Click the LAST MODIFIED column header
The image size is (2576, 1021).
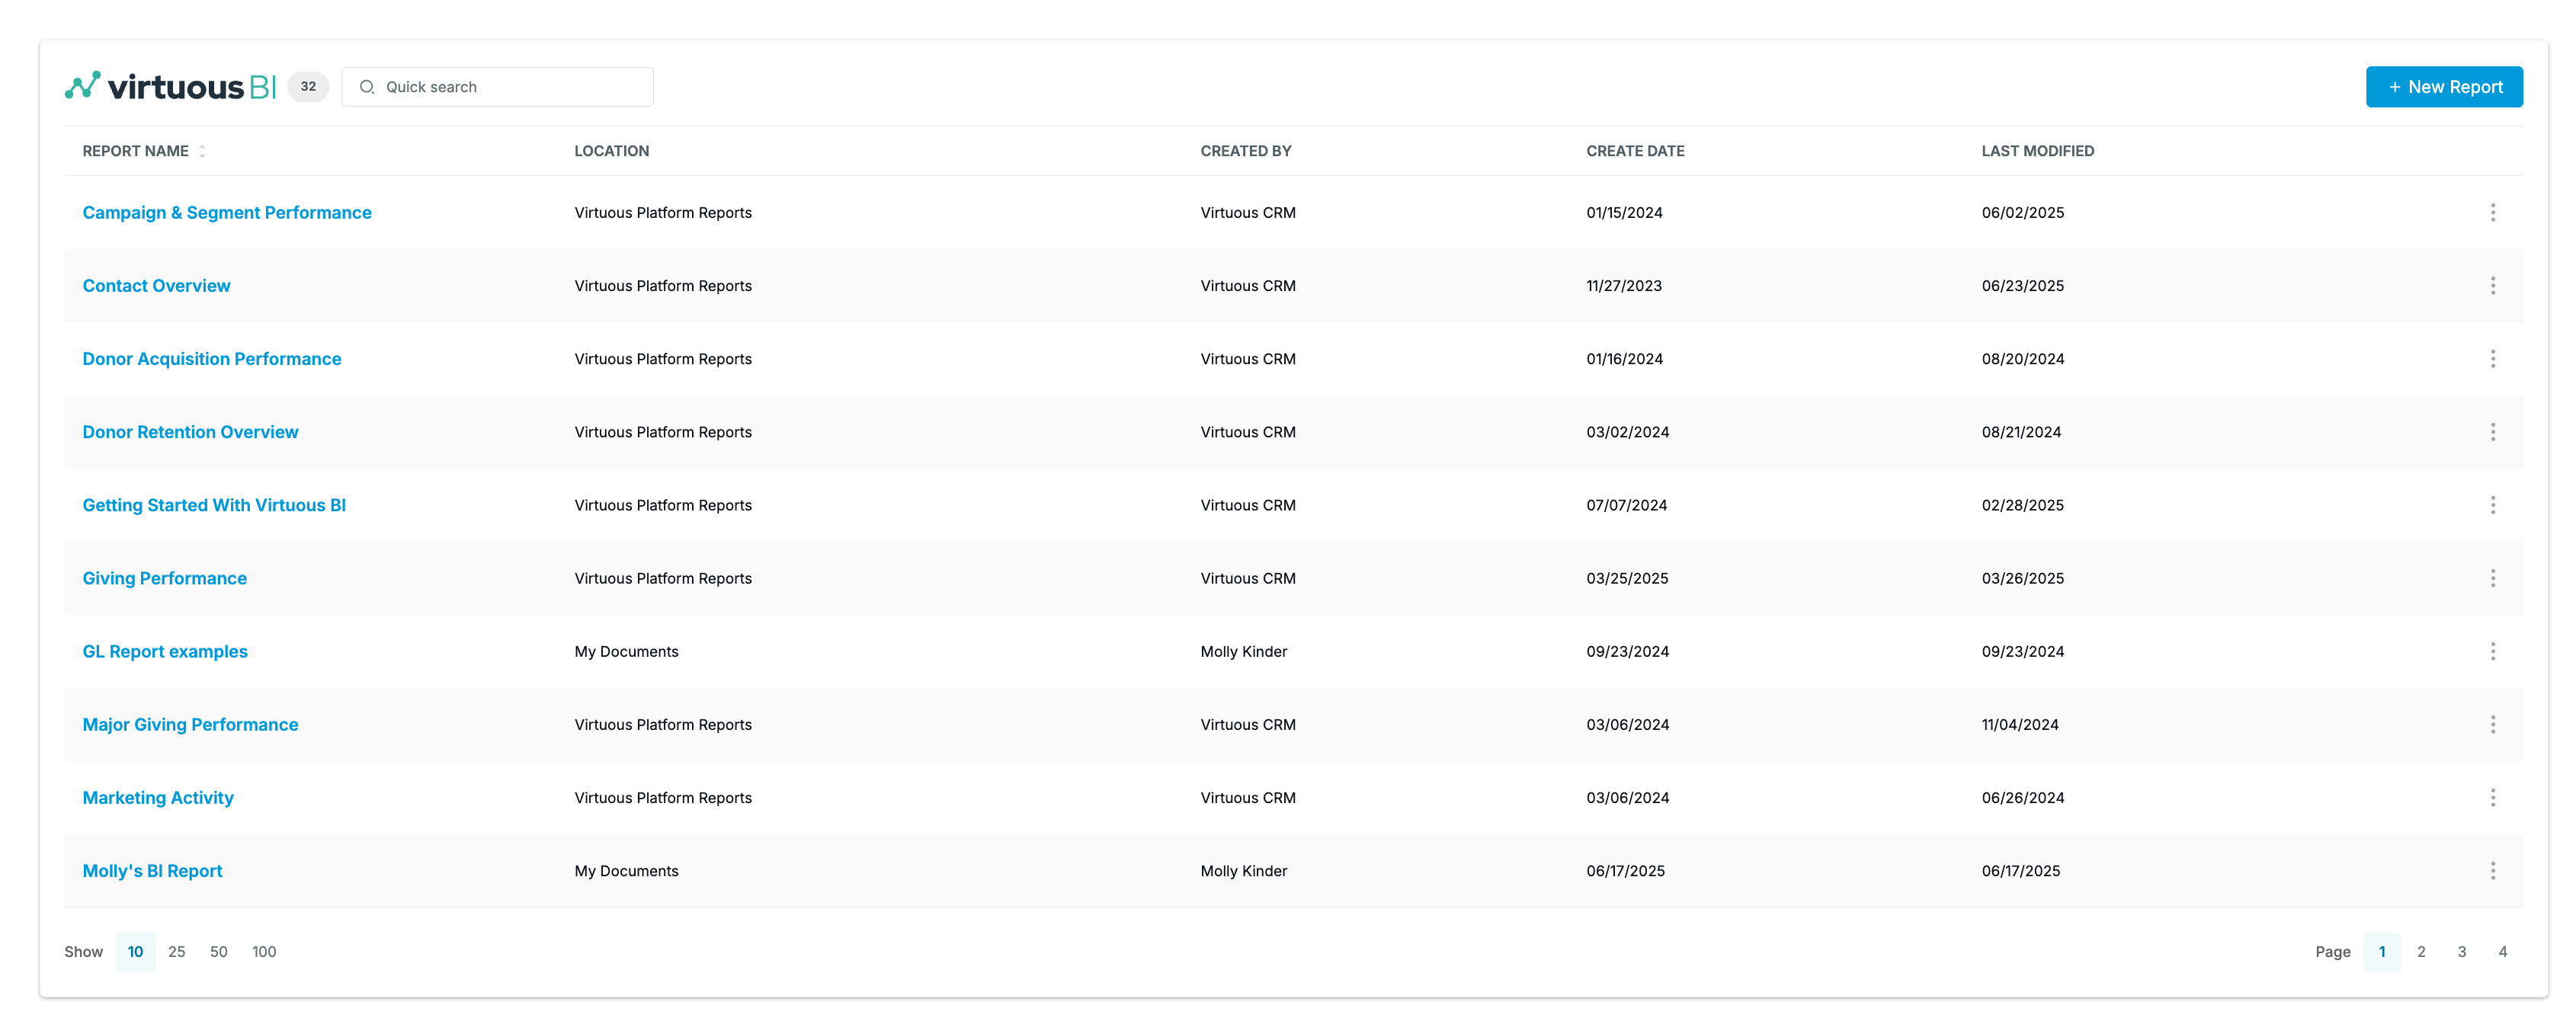[x=2037, y=151]
